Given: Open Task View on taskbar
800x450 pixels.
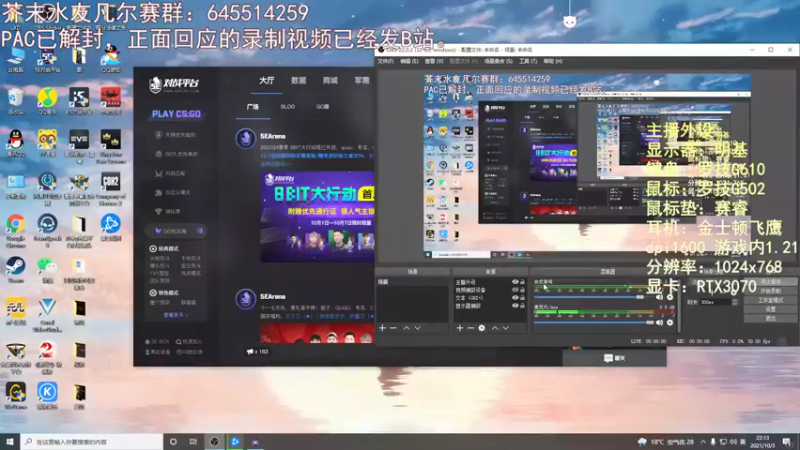Looking at the screenshot, I should pos(193,441).
